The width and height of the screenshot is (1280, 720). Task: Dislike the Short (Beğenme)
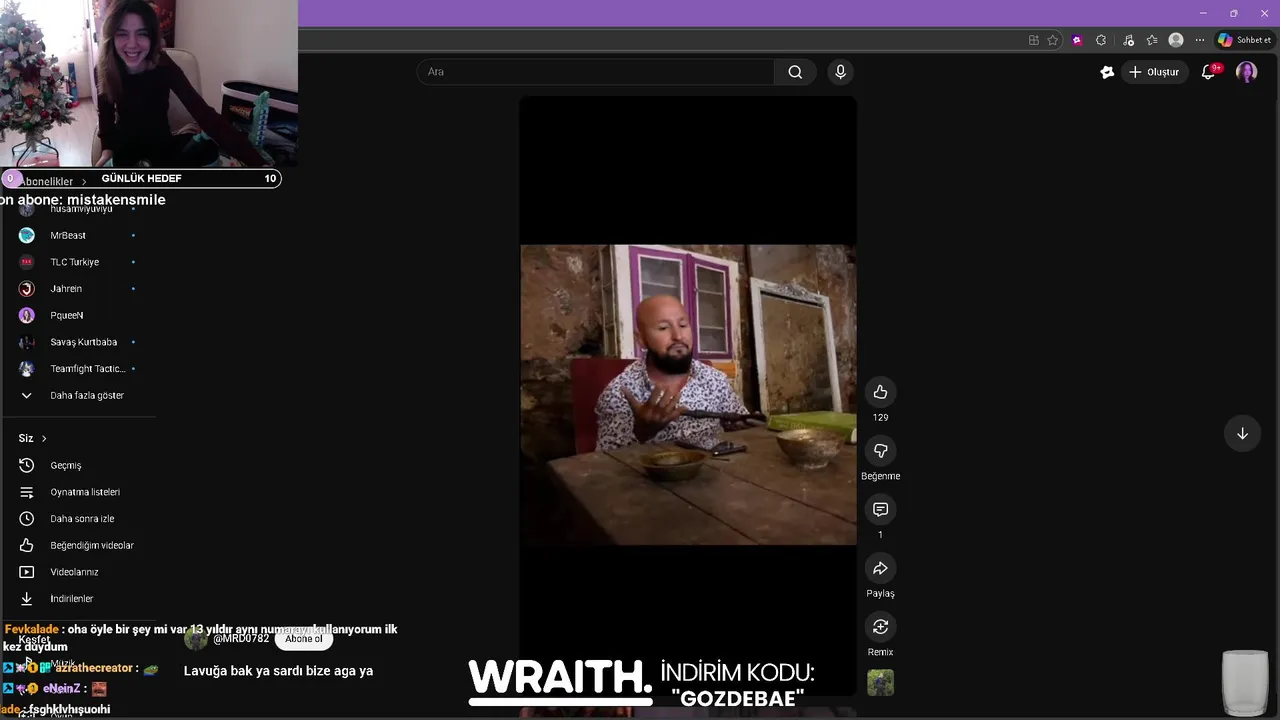point(880,451)
